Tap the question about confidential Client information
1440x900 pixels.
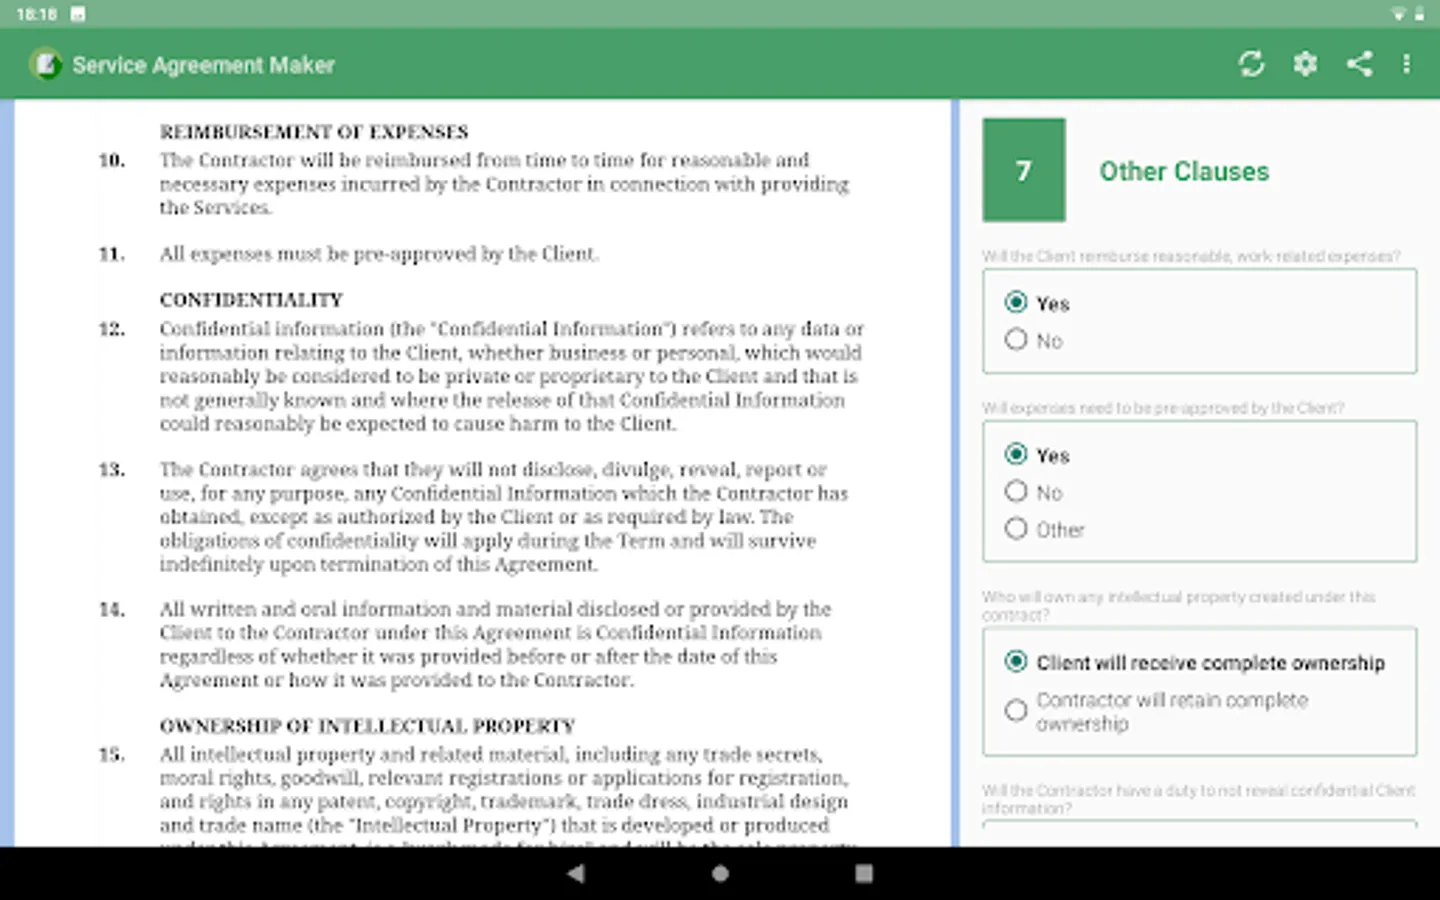pyautogui.click(x=1198, y=798)
